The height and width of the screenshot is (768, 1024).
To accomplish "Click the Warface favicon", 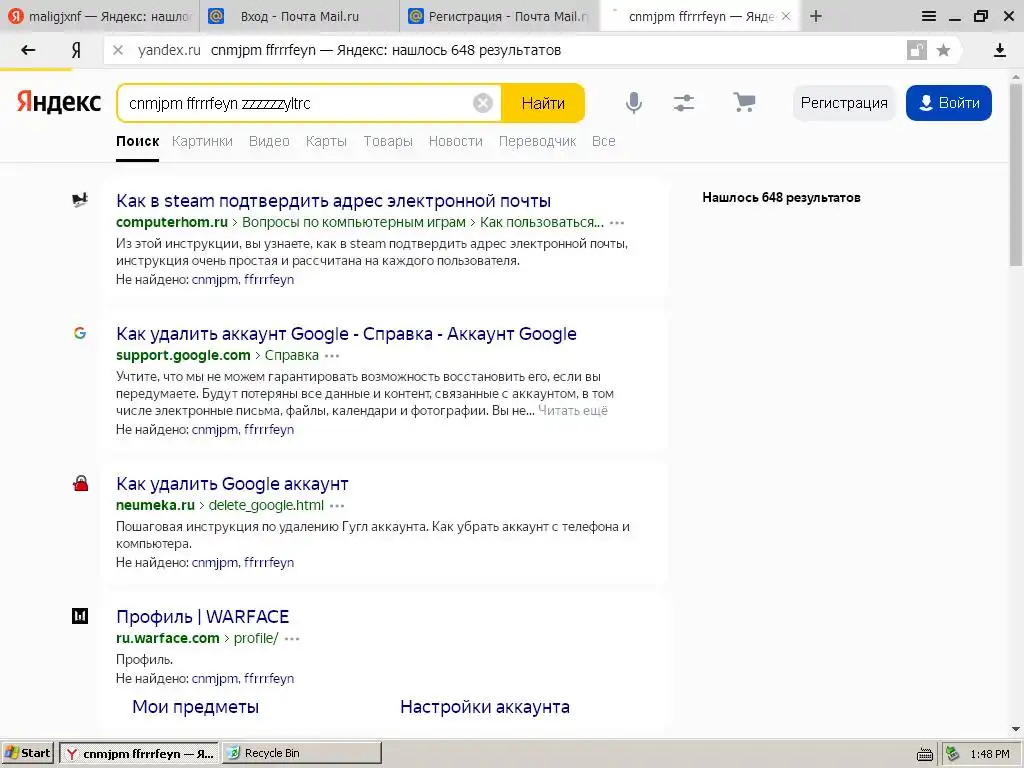I will [x=80, y=616].
